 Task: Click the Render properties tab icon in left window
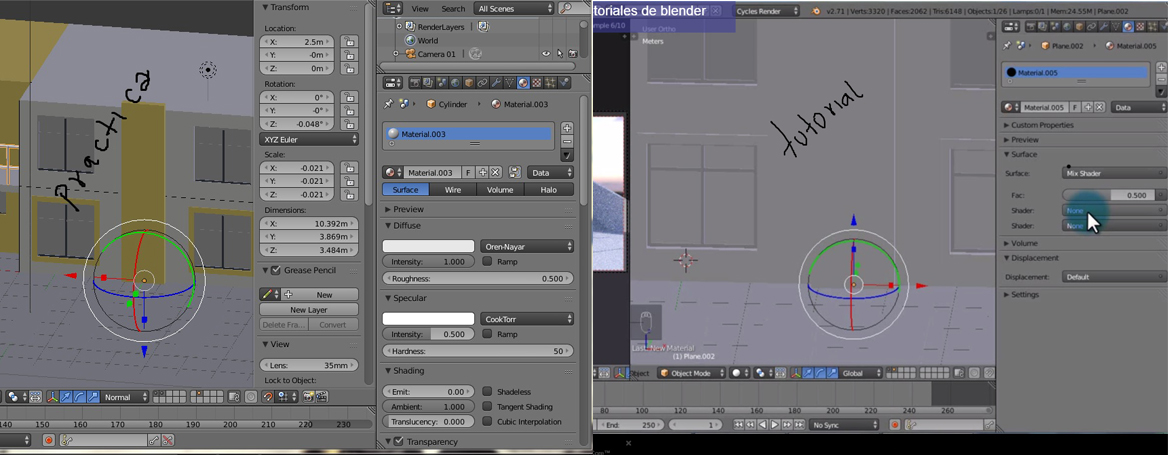point(415,83)
